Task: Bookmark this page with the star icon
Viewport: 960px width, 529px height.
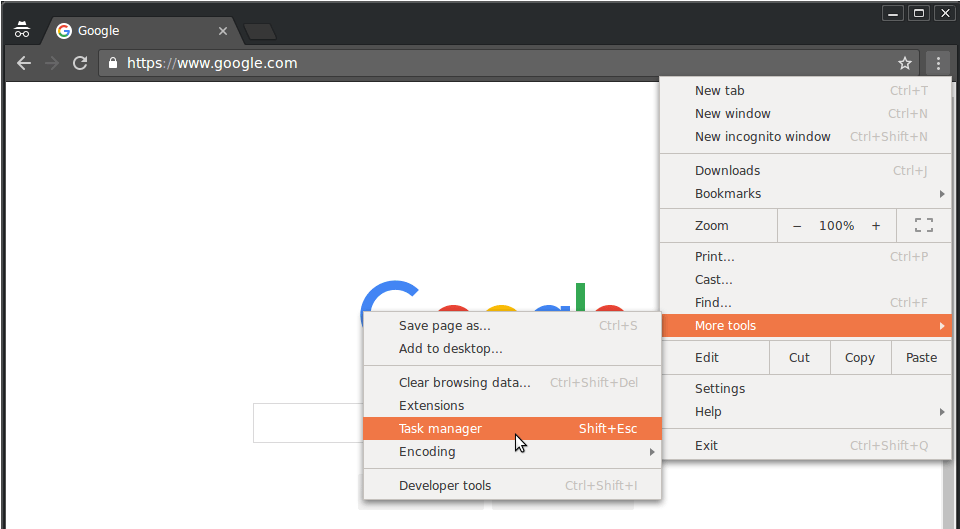Action: 905,63
